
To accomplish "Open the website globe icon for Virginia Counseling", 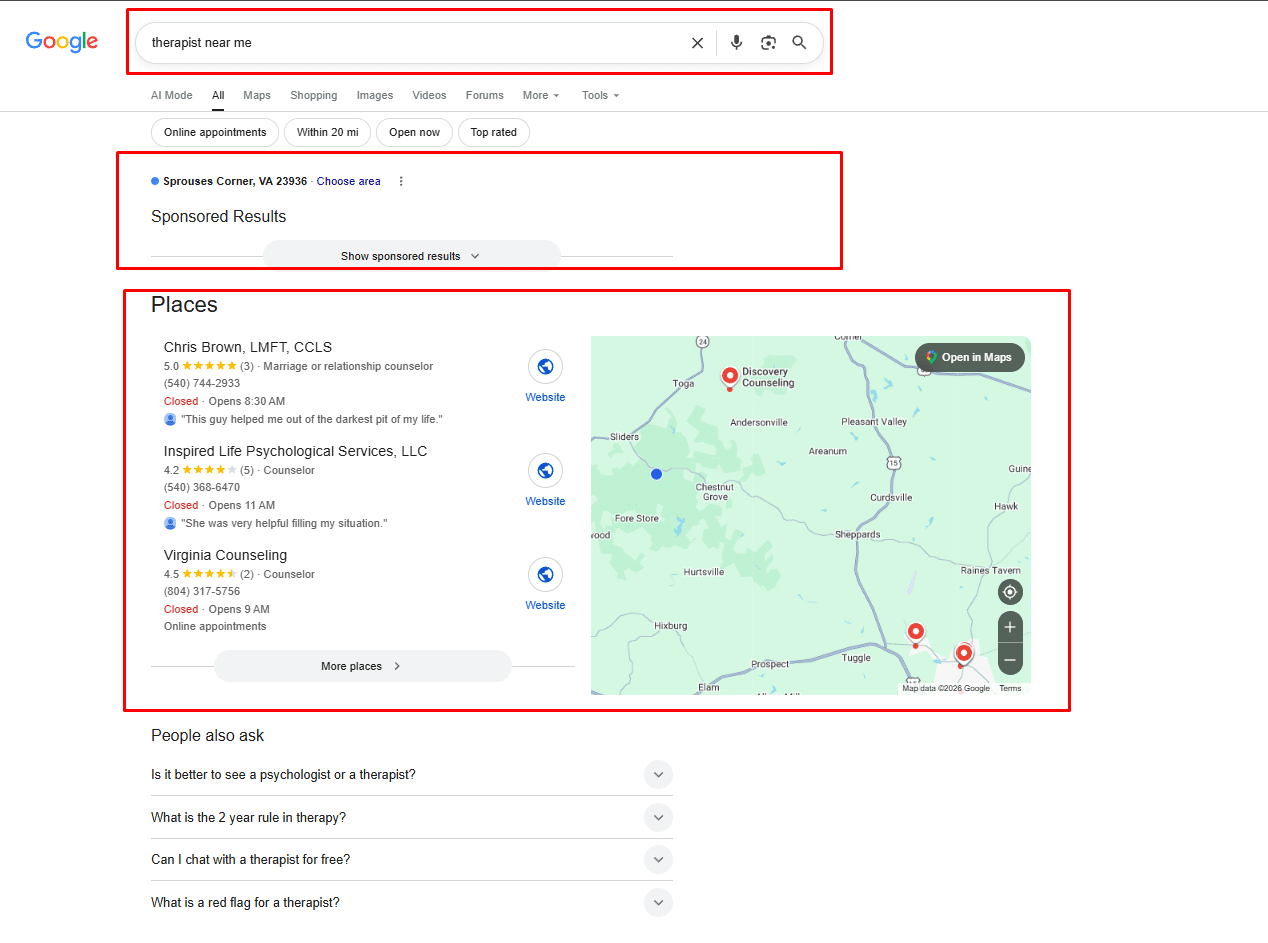I will pos(545,575).
